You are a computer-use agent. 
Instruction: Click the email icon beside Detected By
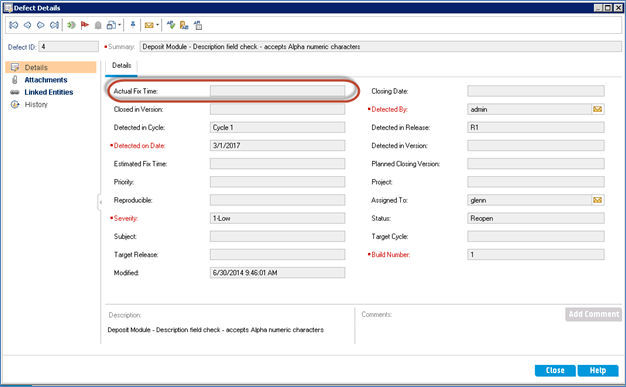coord(598,109)
